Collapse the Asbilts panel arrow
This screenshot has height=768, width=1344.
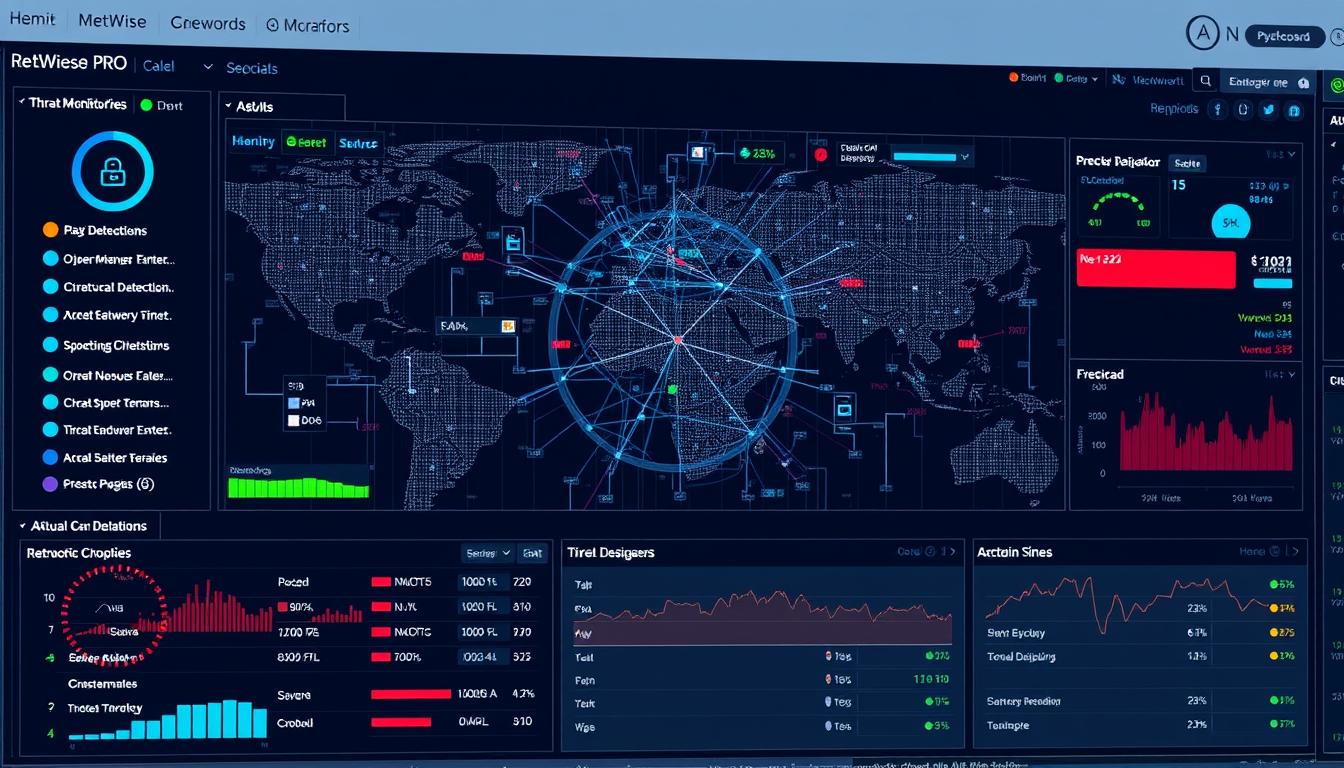[228, 106]
